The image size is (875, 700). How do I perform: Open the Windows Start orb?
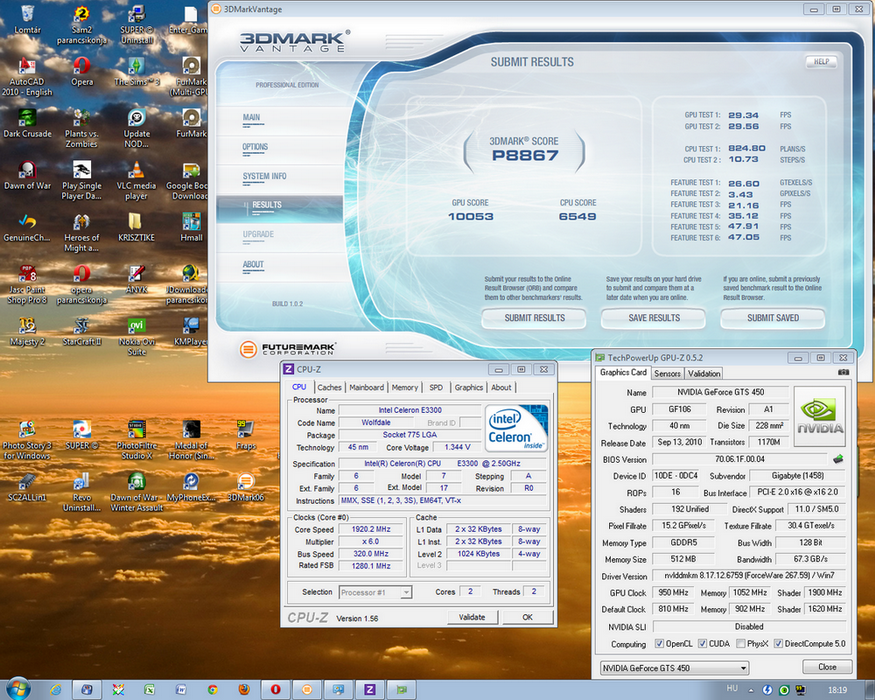click(x=18, y=689)
